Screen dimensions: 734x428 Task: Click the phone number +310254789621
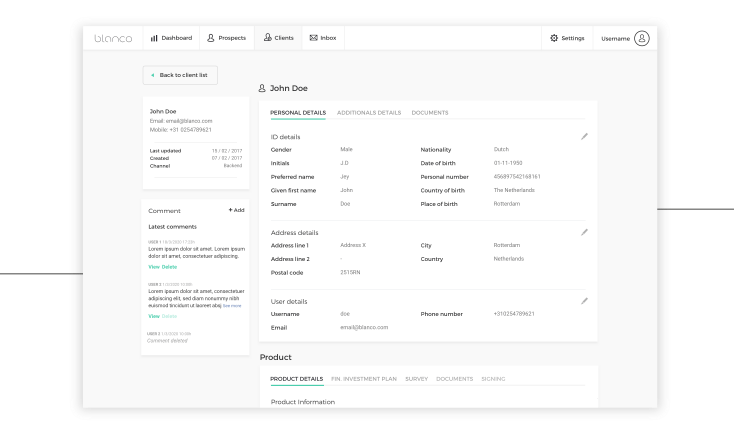coord(514,314)
